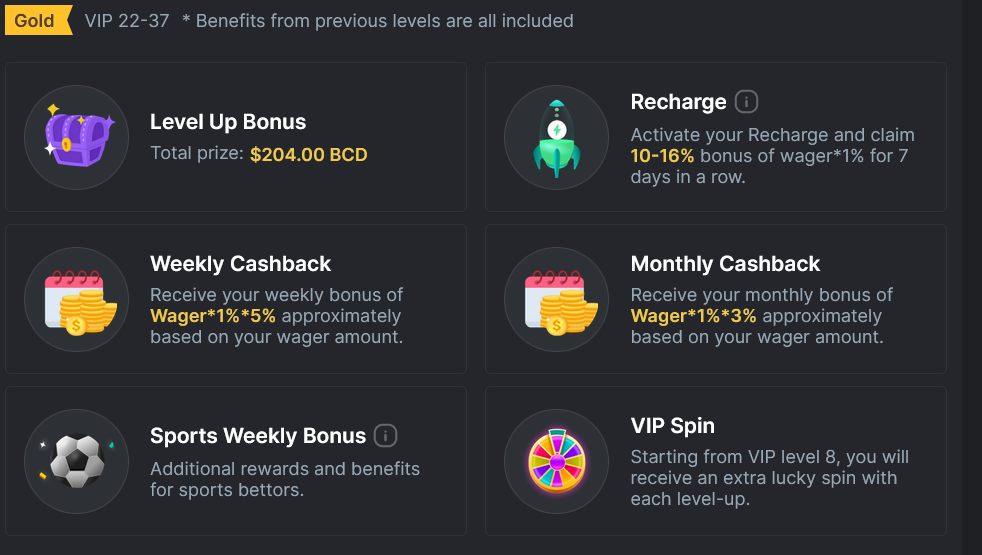Open the Recharge info icon
This screenshot has height=555, width=982.
(746, 101)
